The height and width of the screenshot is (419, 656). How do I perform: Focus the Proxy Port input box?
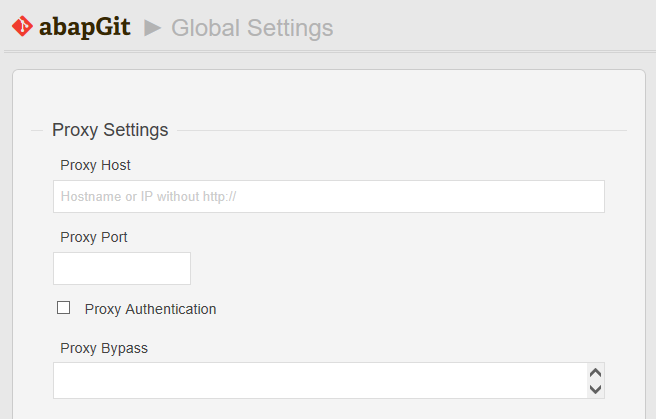tap(122, 268)
